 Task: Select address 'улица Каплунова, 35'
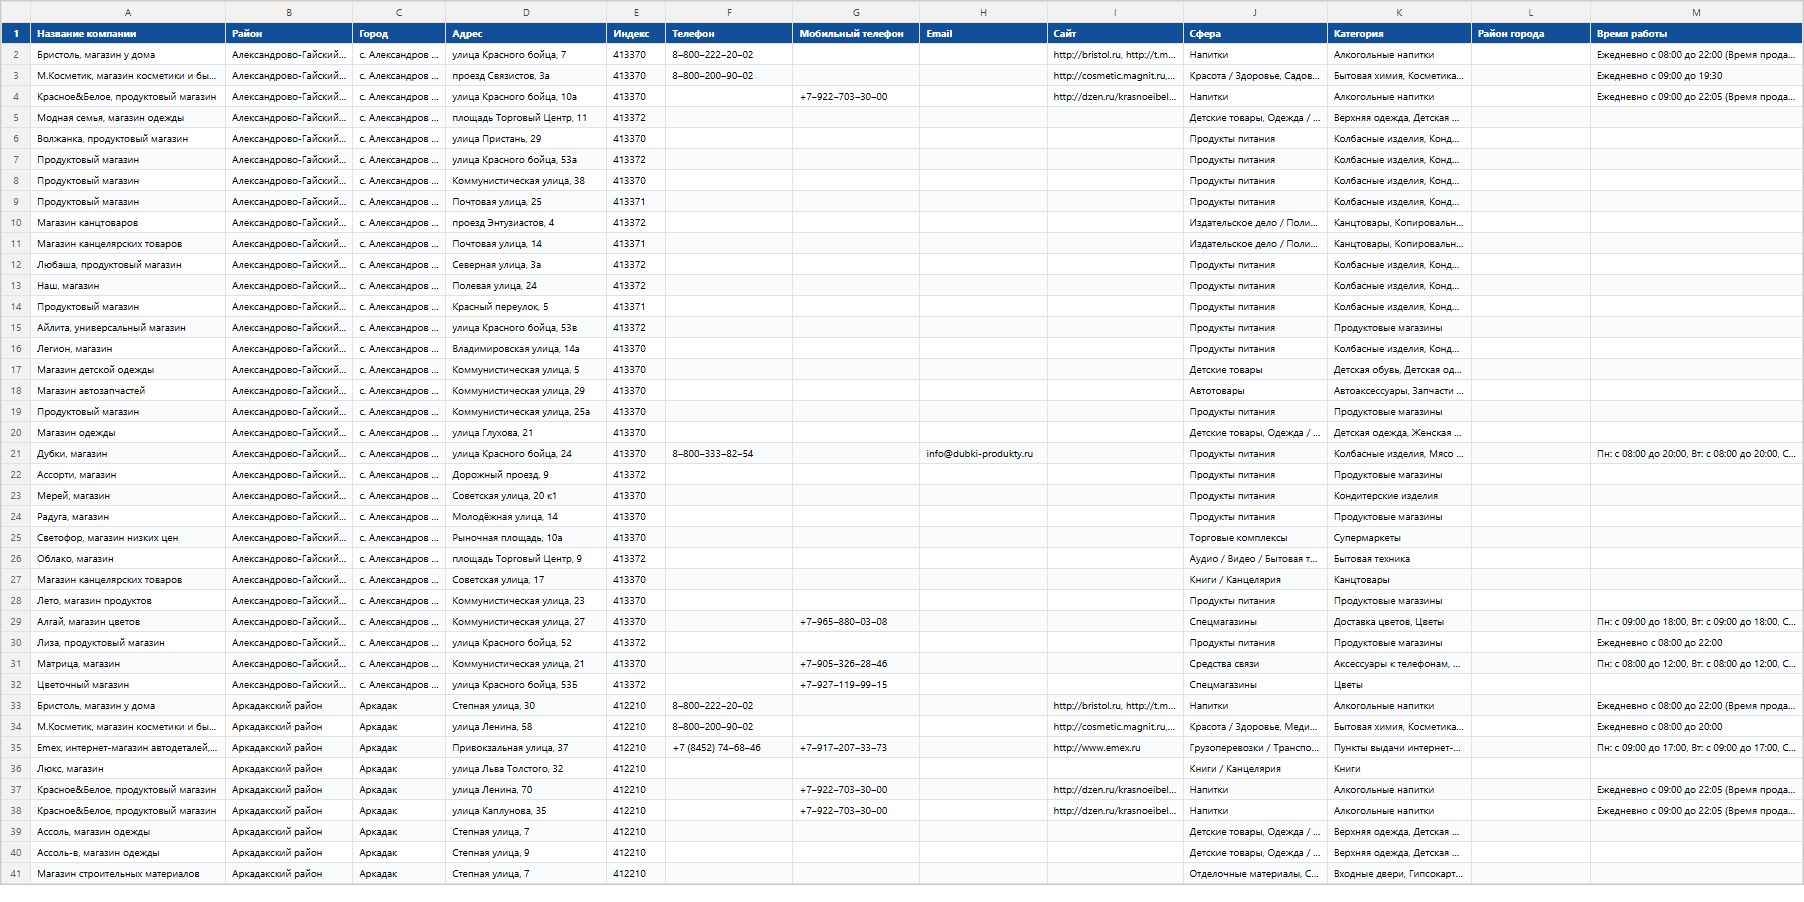point(526,811)
